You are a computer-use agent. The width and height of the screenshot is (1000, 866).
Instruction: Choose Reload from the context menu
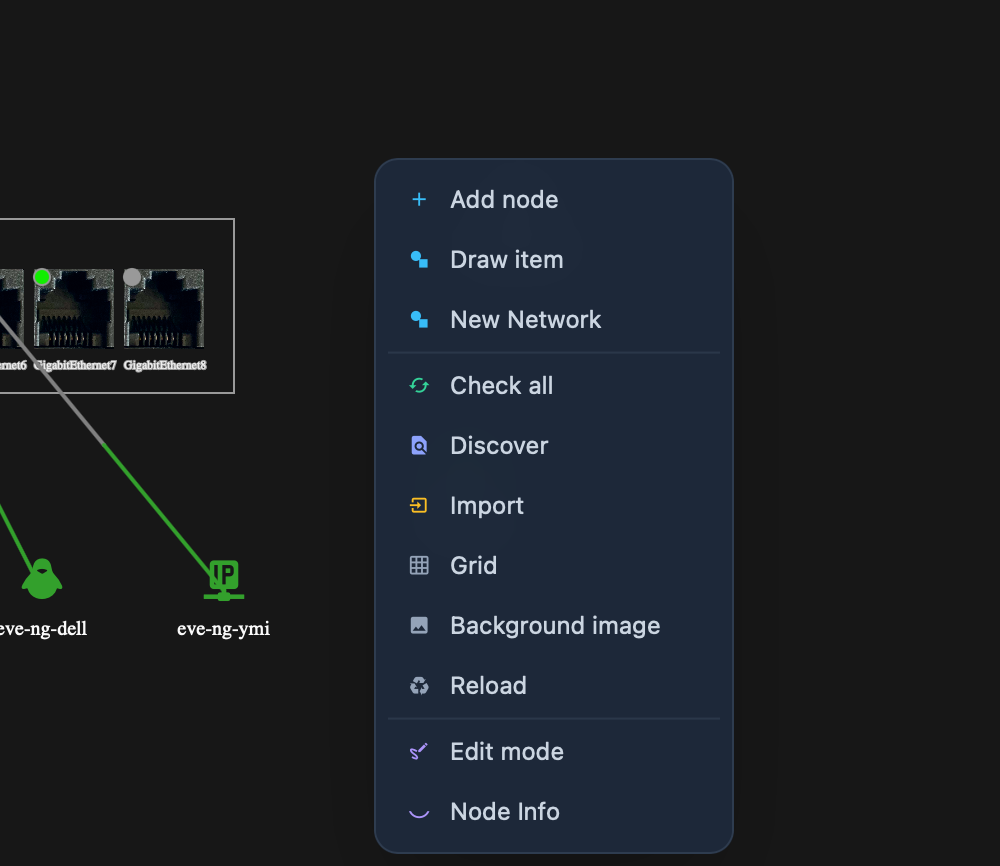[x=554, y=686]
